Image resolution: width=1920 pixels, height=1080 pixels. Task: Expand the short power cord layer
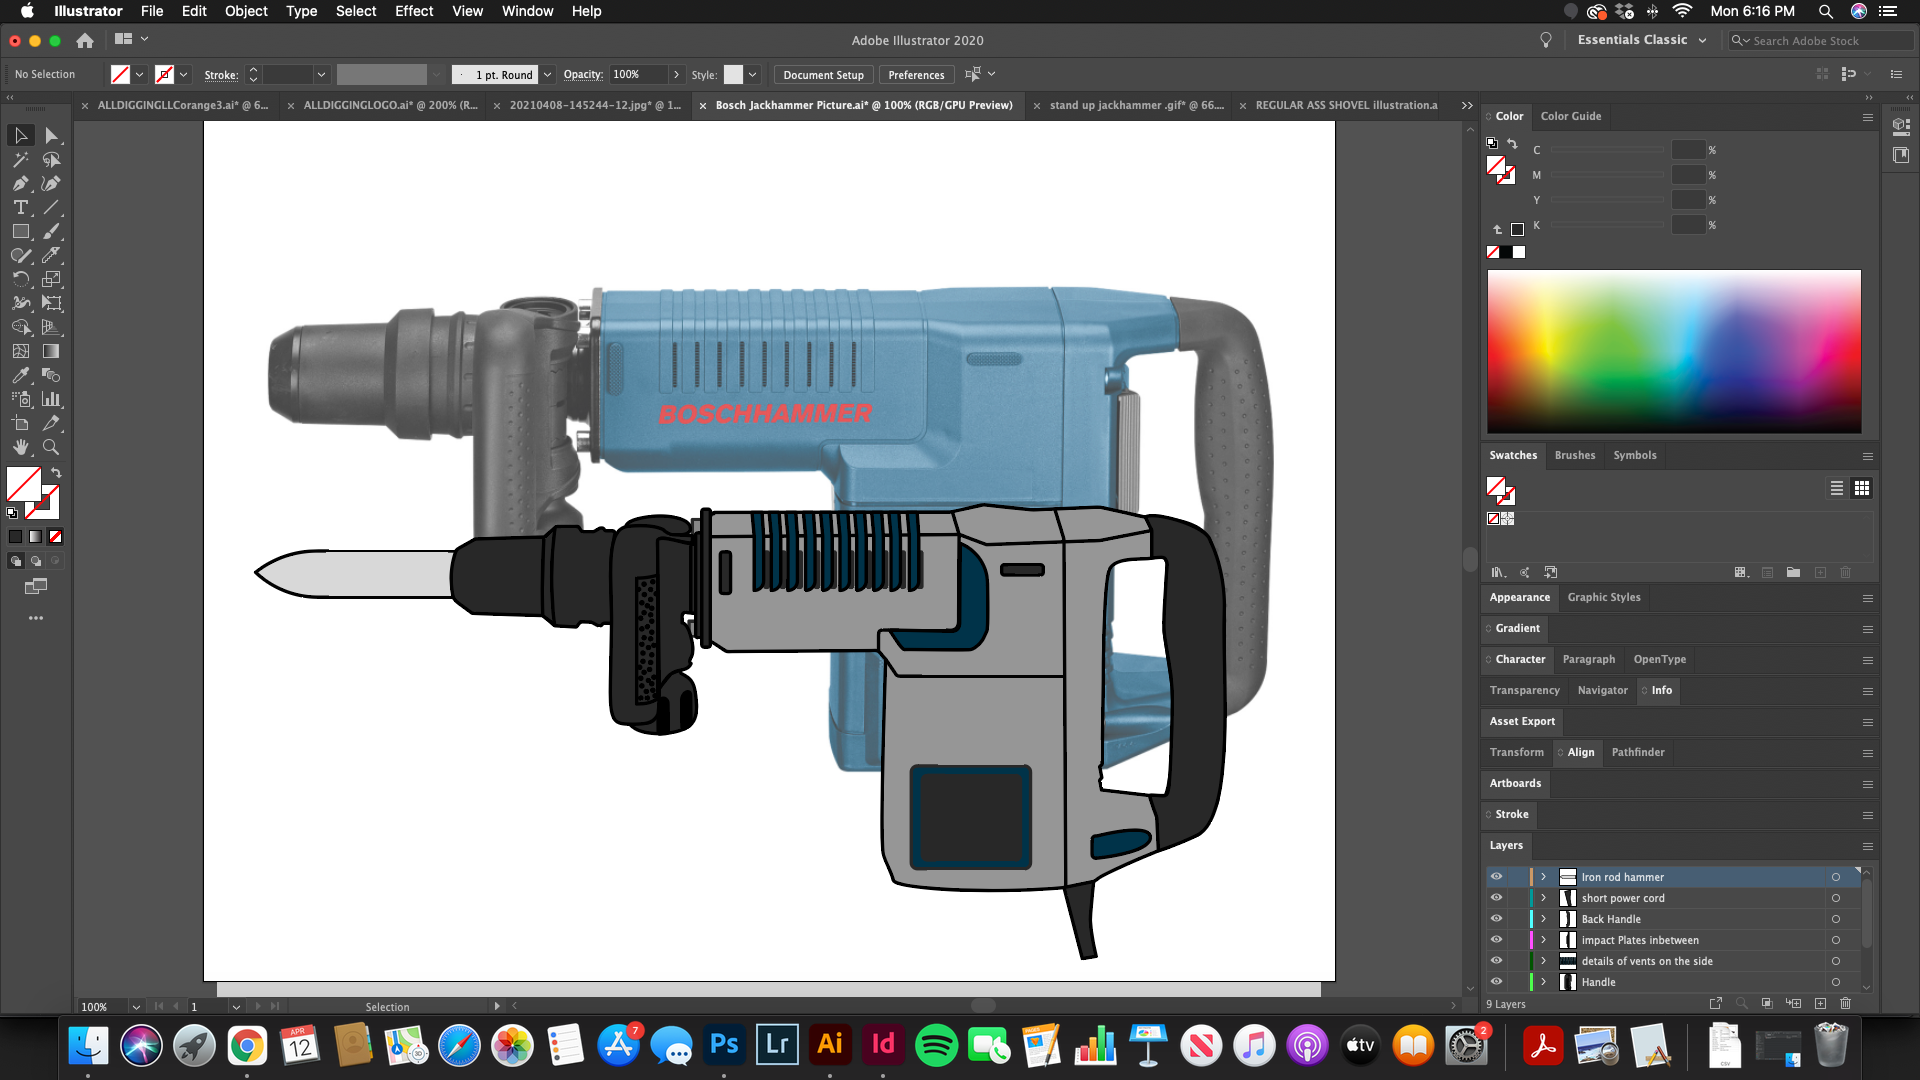1543,898
